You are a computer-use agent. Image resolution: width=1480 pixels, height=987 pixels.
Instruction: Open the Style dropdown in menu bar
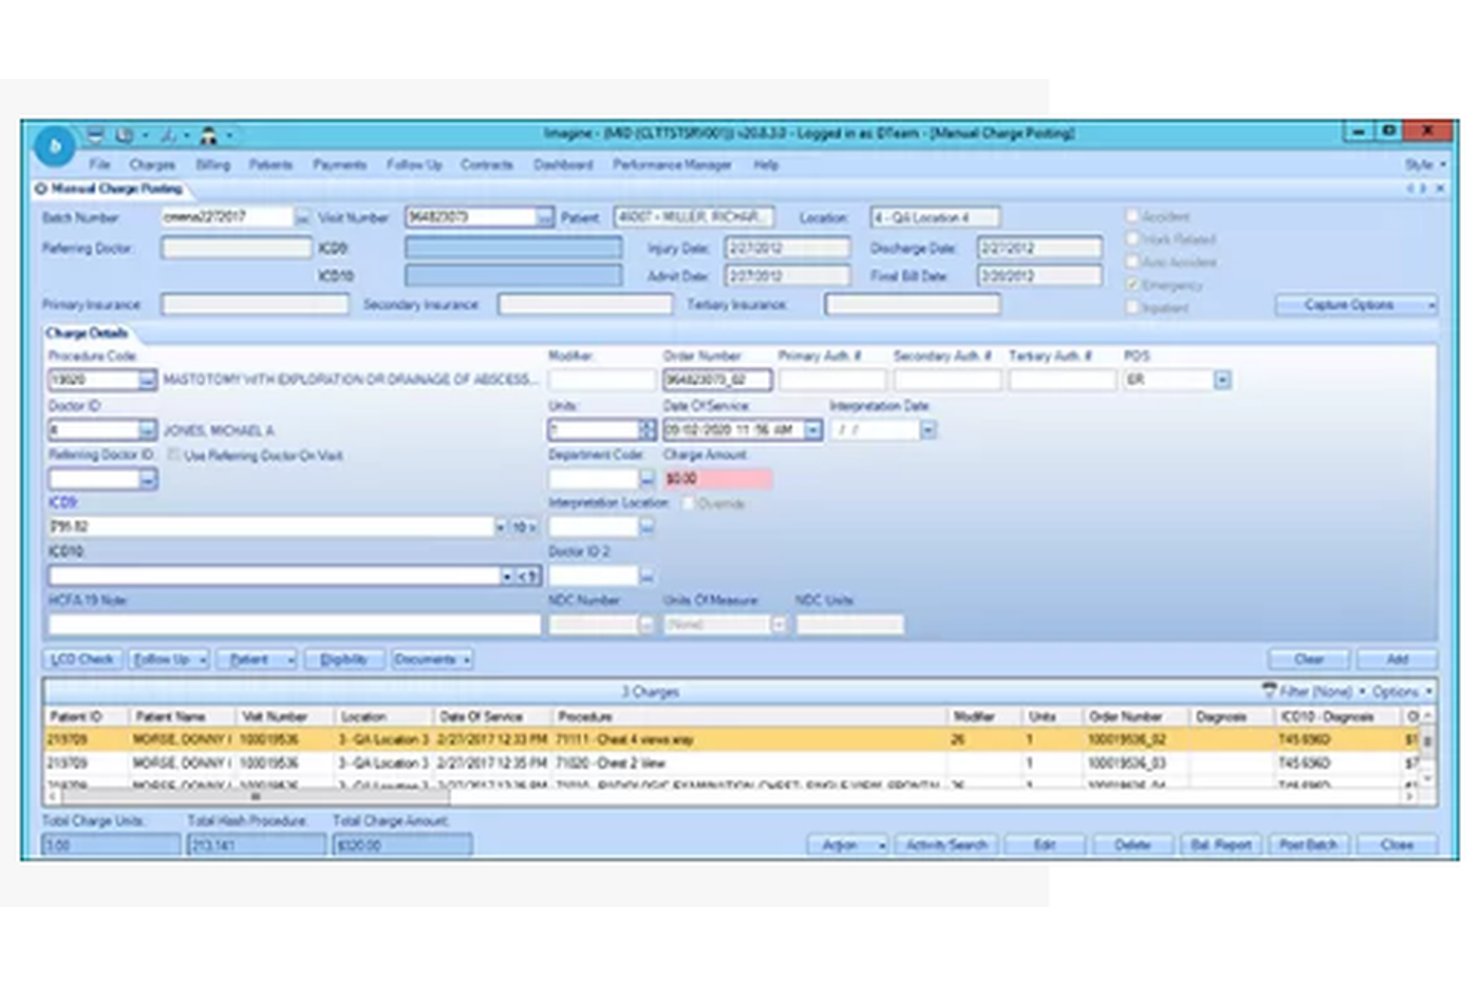coord(1424,164)
